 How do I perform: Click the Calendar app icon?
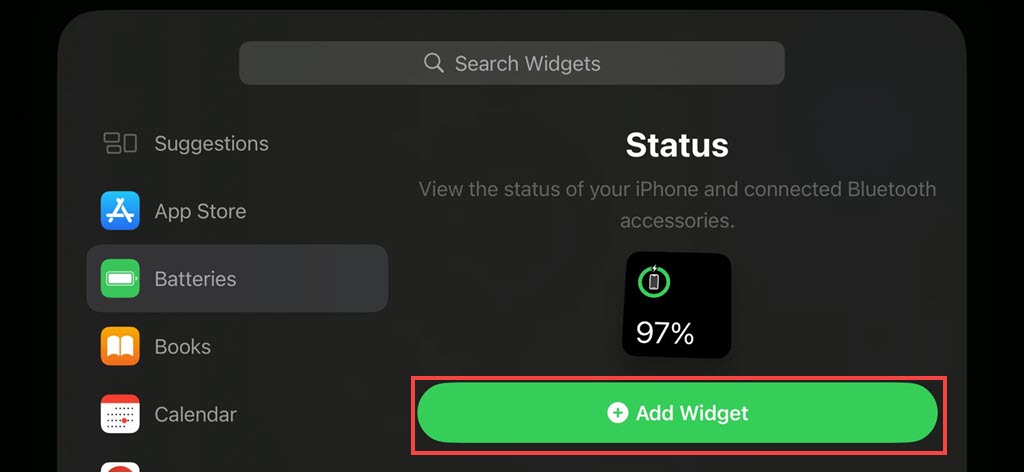click(x=120, y=414)
